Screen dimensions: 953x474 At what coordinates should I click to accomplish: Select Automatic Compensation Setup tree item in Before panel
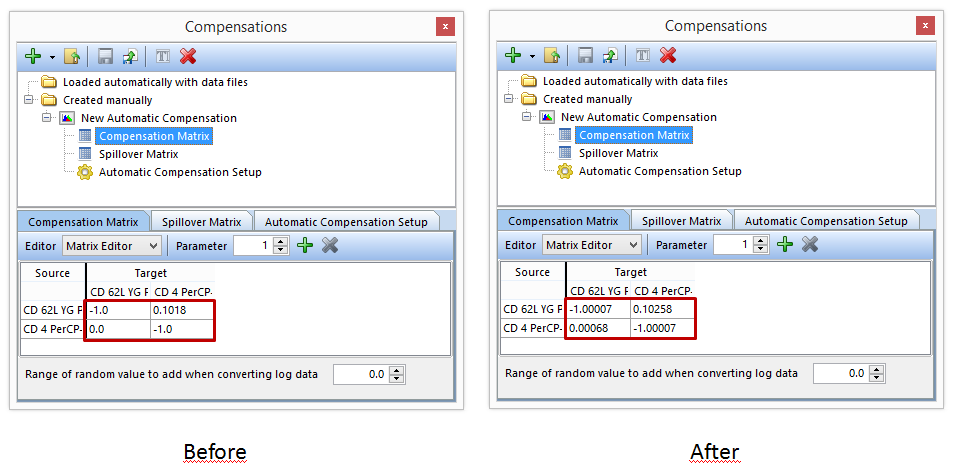click(x=180, y=172)
